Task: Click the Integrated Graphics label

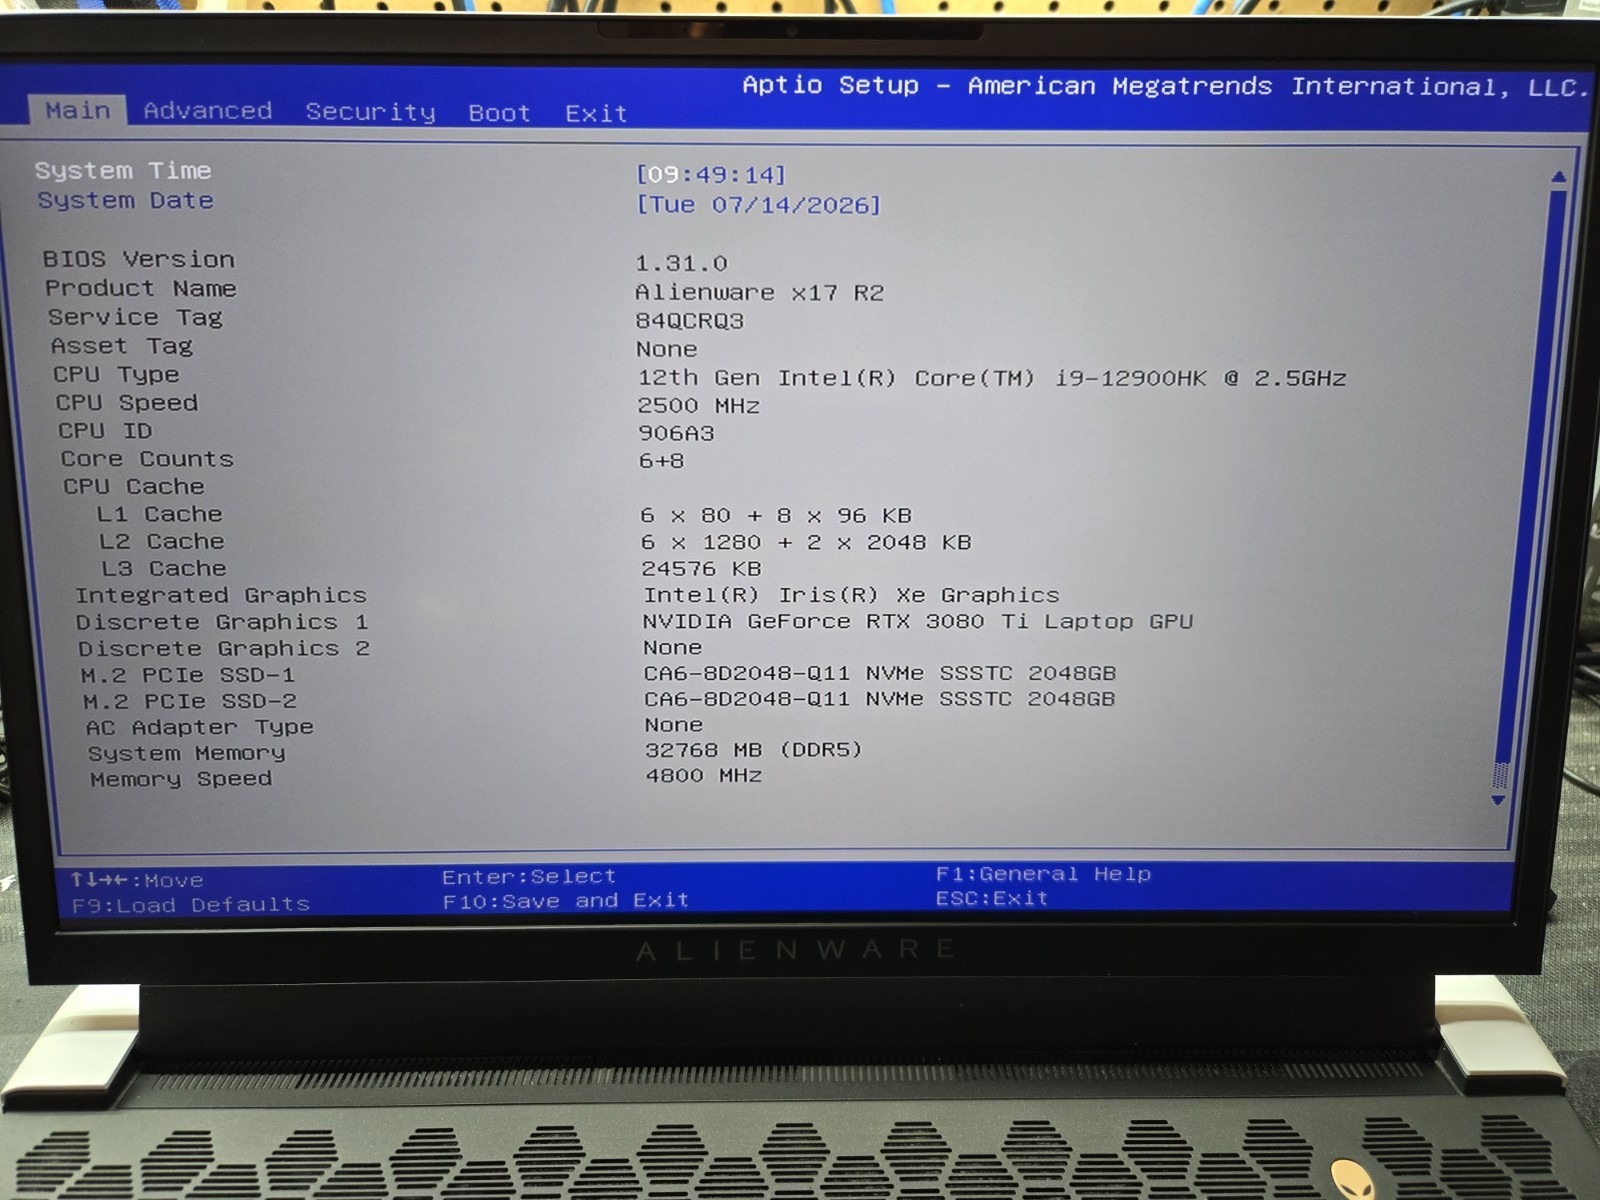Action: pyautogui.click(x=220, y=595)
